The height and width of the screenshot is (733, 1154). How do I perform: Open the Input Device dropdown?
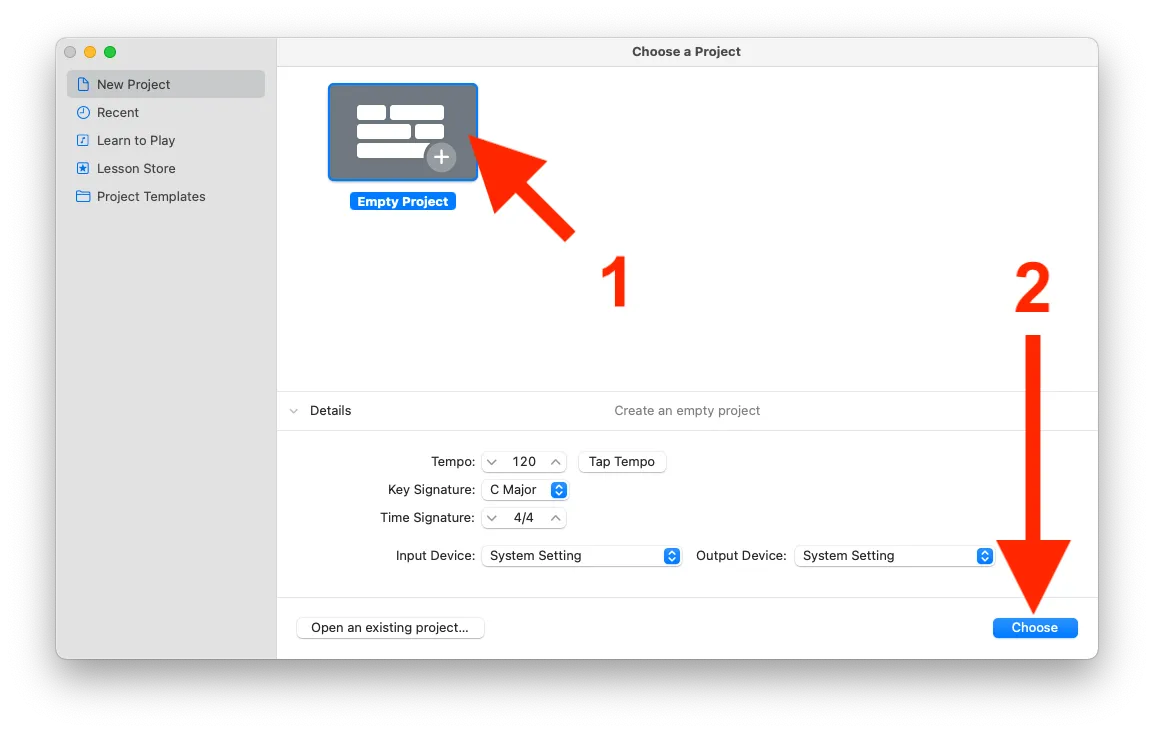coord(672,556)
